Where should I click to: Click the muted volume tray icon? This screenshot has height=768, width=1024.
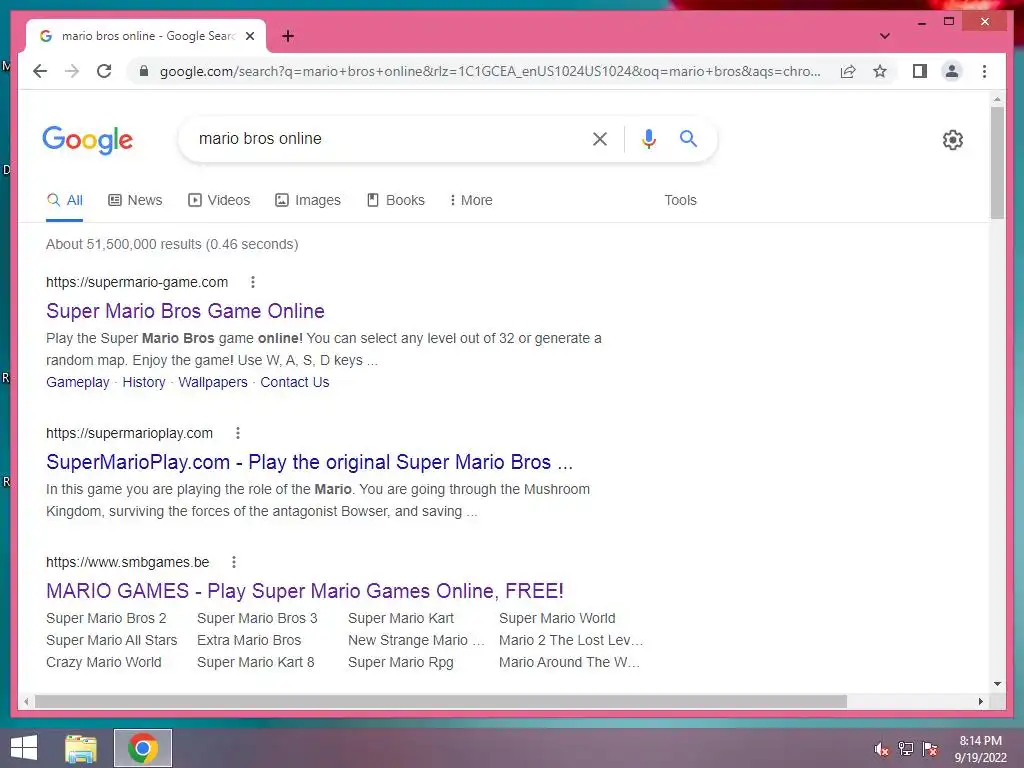click(881, 749)
